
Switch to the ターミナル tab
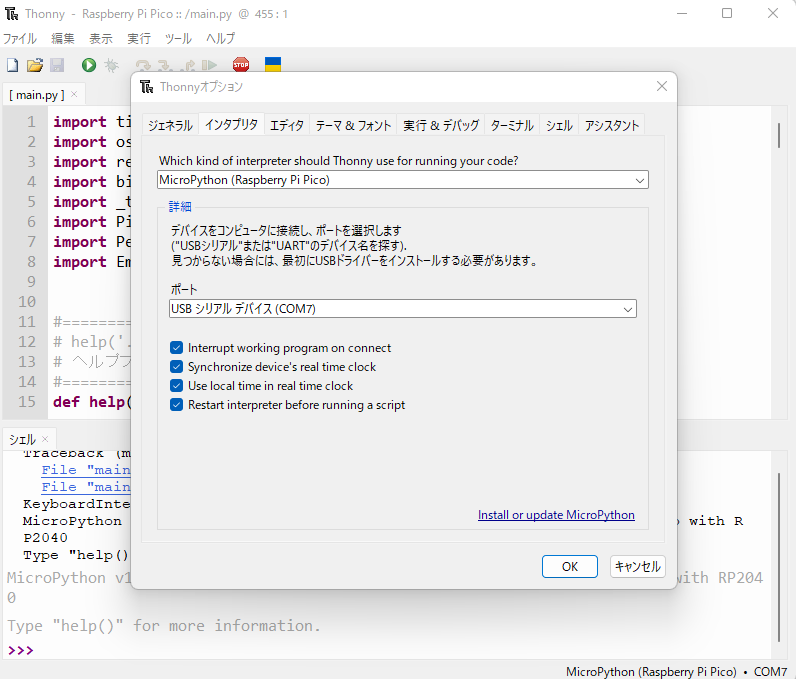pos(512,125)
